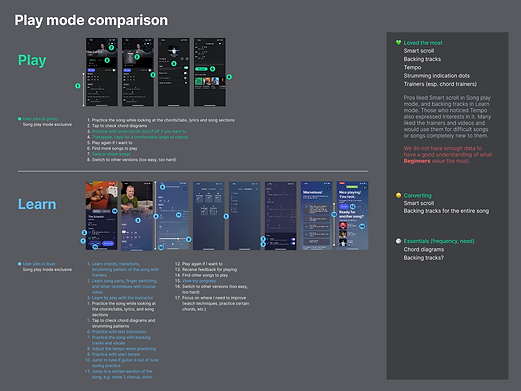Tap the blue pill button in second Play screen
Image resolution: width=521 pixels, height=391 pixels.
click(x=127, y=70)
